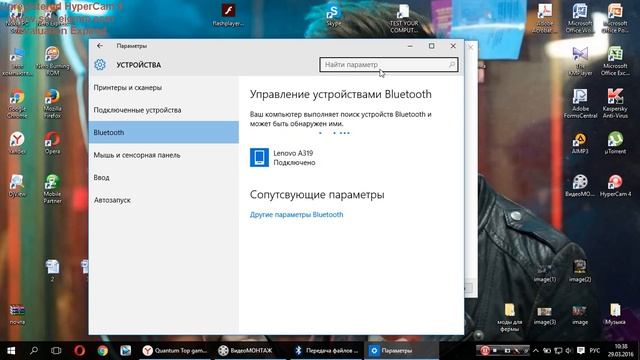640x360 pixels.
Task: Open Yandex browser desktop shortcut
Action: pyautogui.click(x=17, y=143)
